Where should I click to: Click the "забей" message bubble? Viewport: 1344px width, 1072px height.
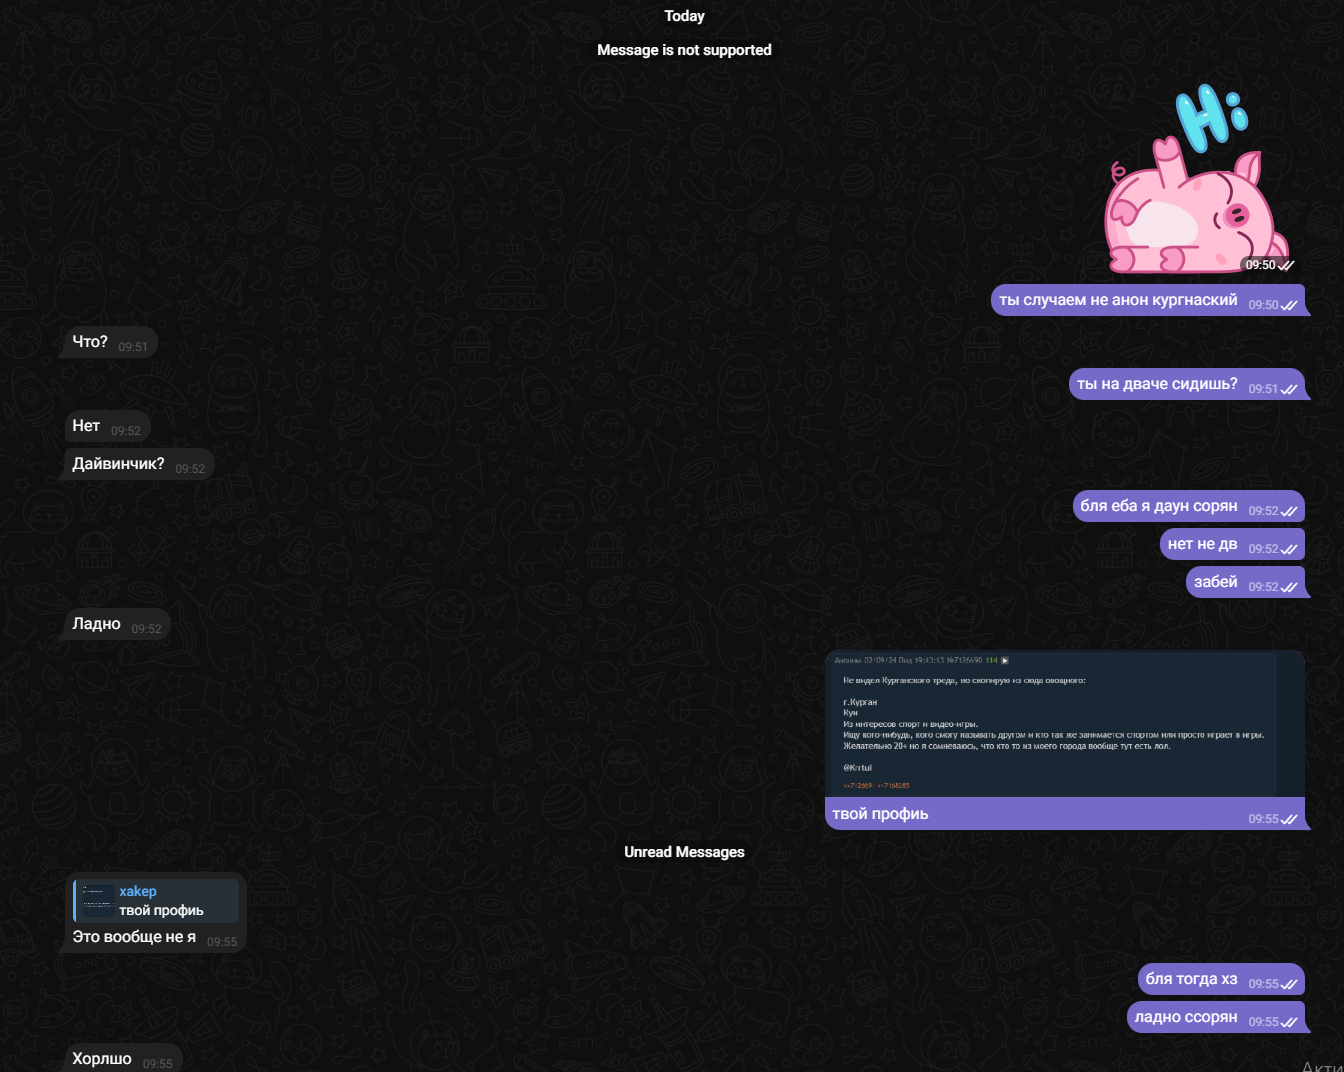coord(1246,582)
